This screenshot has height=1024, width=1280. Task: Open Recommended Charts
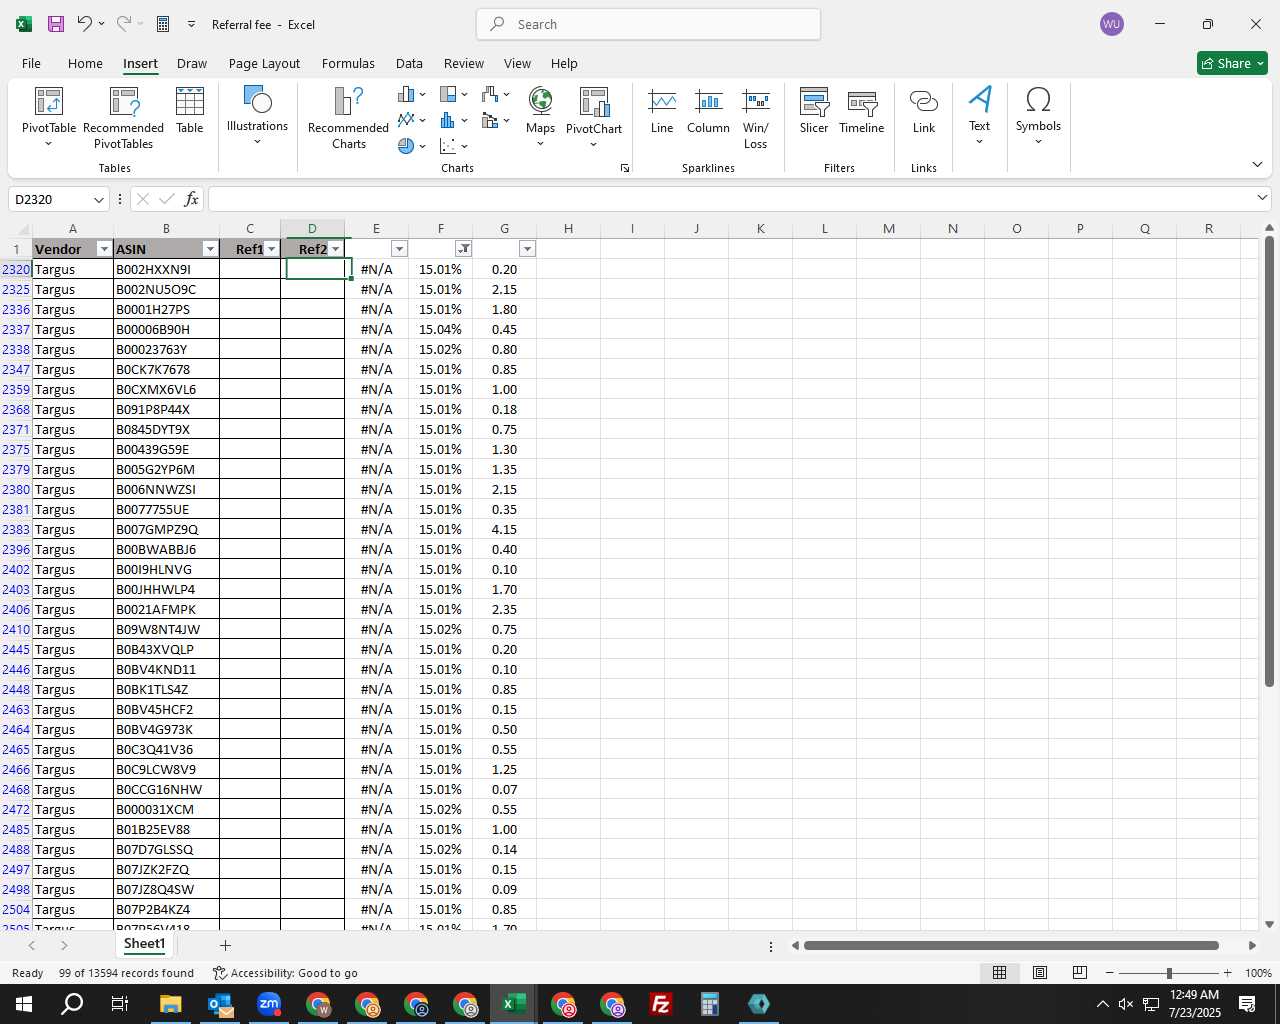pyautogui.click(x=348, y=118)
